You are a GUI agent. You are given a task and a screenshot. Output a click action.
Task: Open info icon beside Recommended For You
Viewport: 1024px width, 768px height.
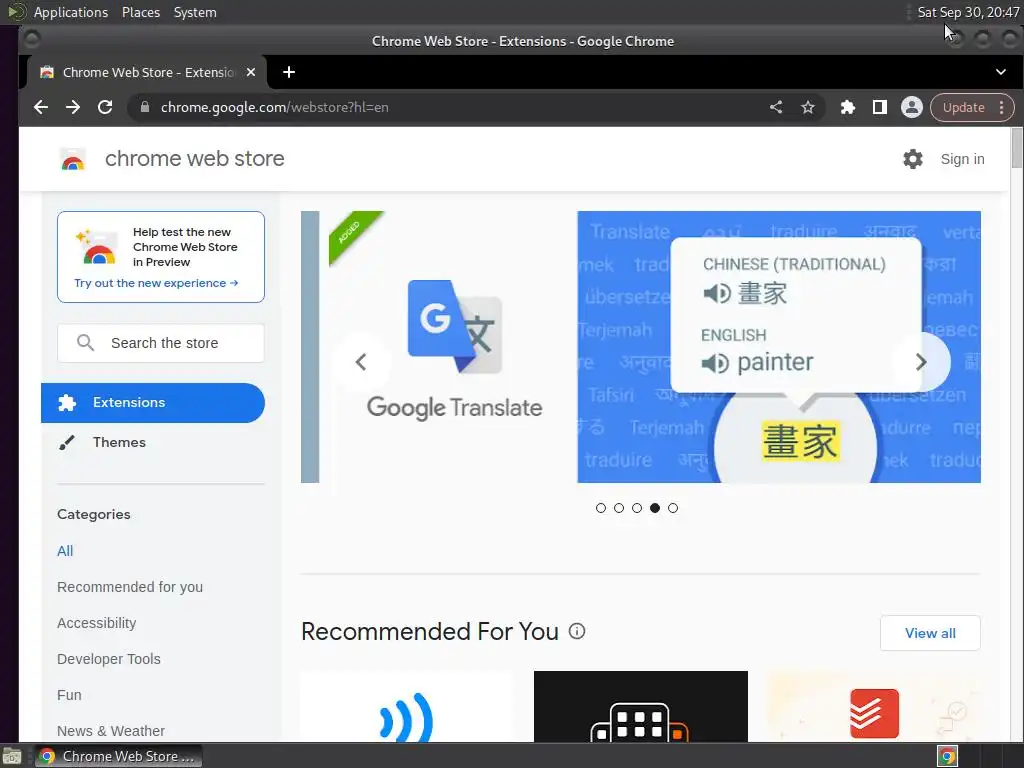click(x=577, y=631)
